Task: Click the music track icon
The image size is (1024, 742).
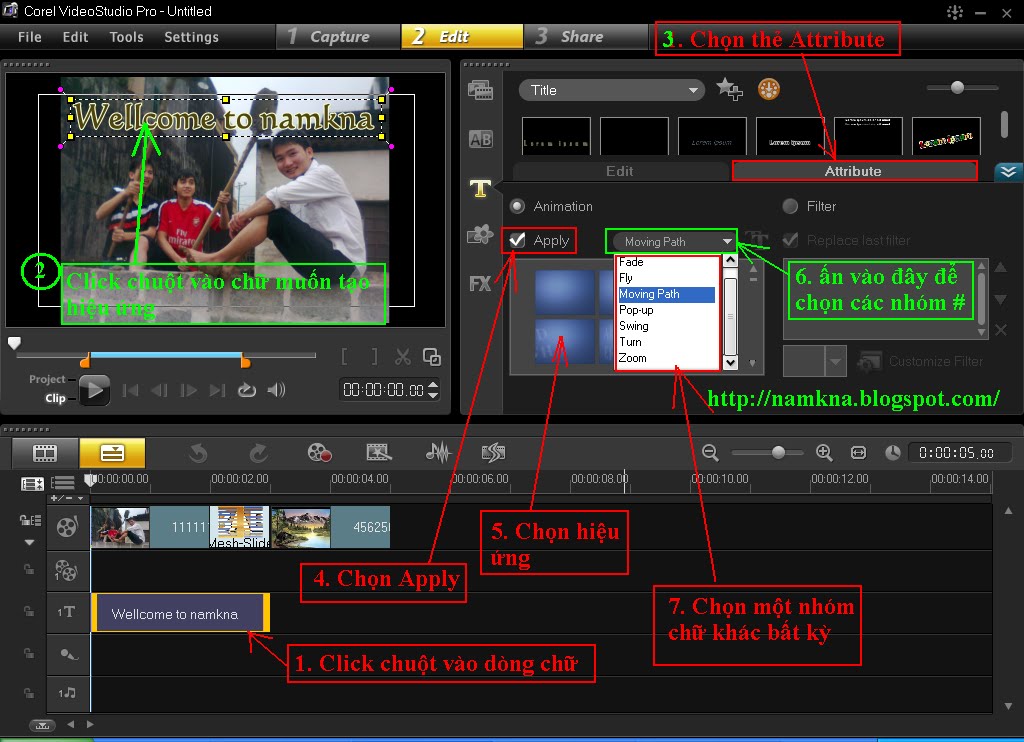Action: [67, 692]
